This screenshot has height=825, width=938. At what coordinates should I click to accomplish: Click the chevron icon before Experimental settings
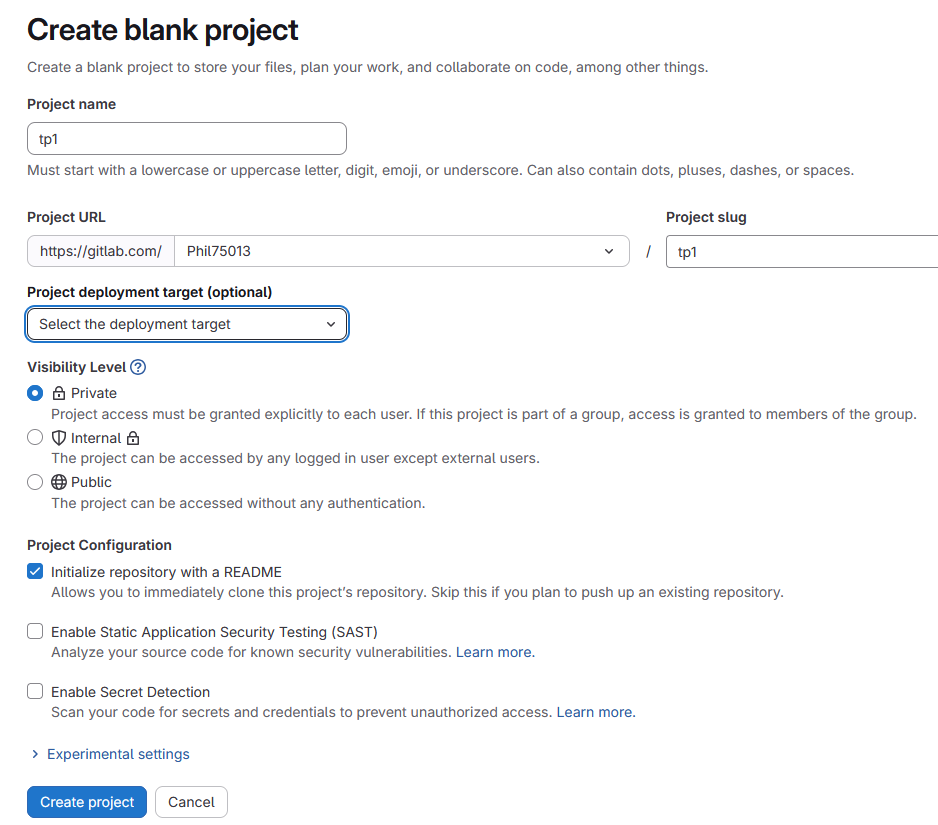coord(35,754)
